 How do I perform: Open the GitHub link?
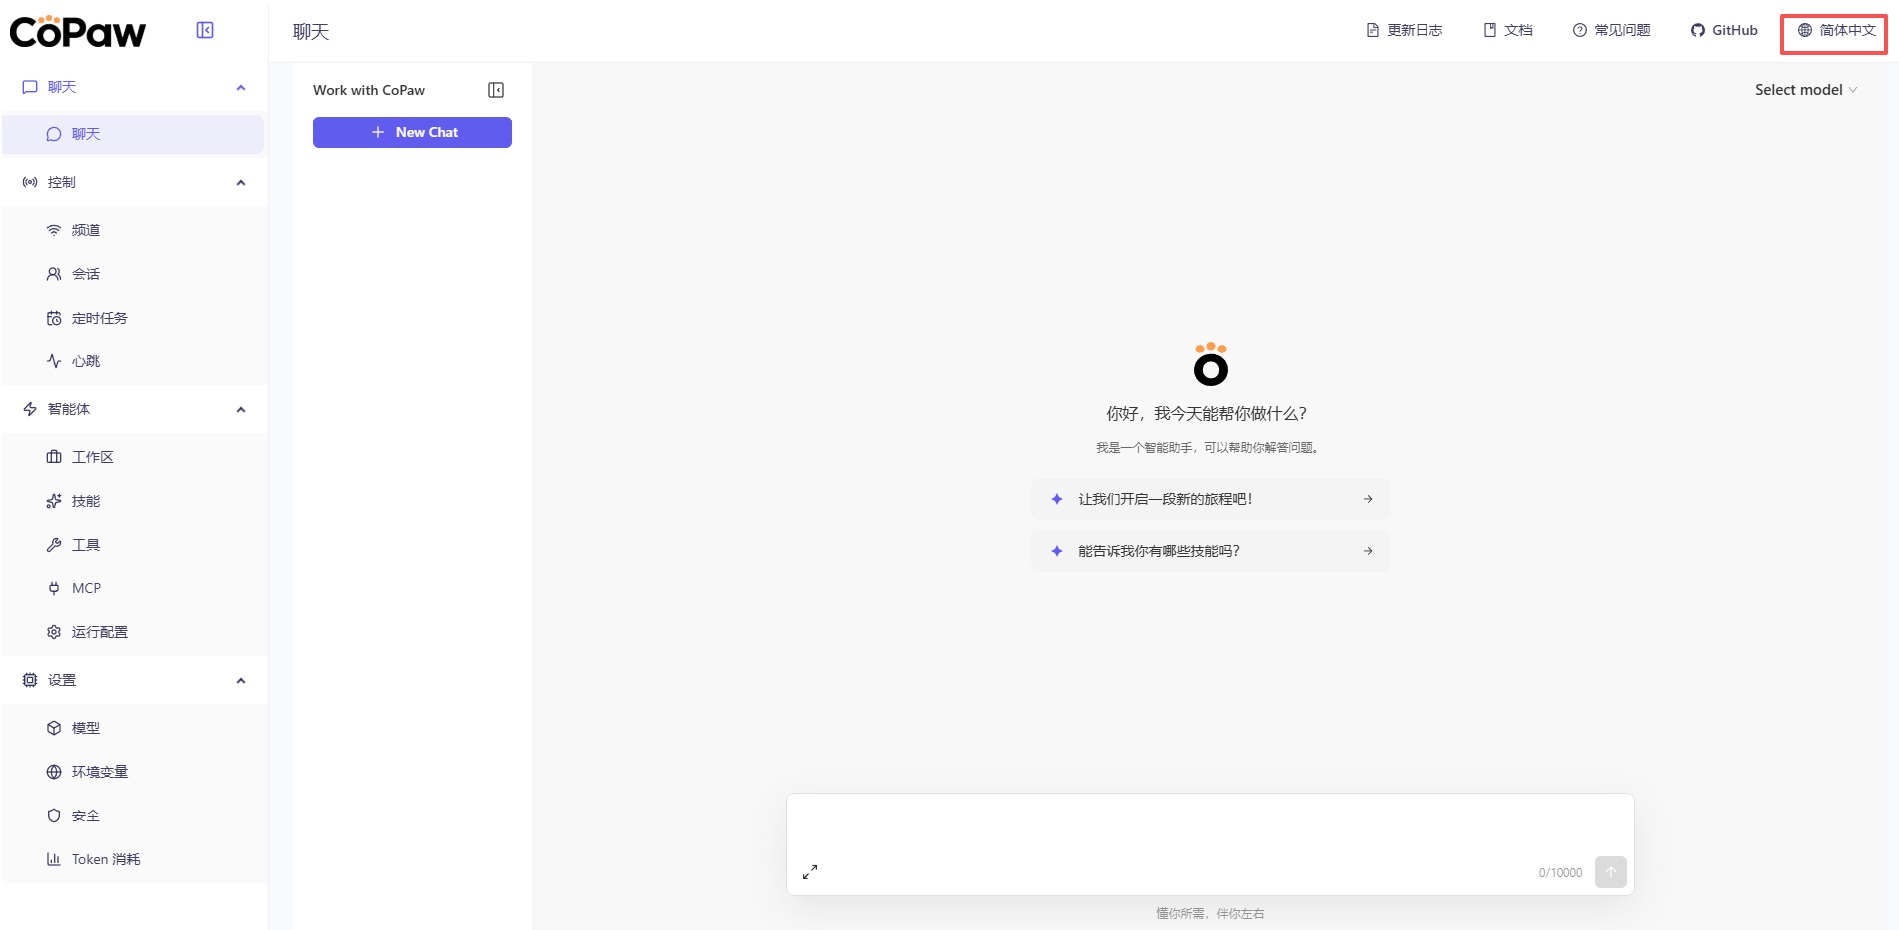click(x=1724, y=31)
